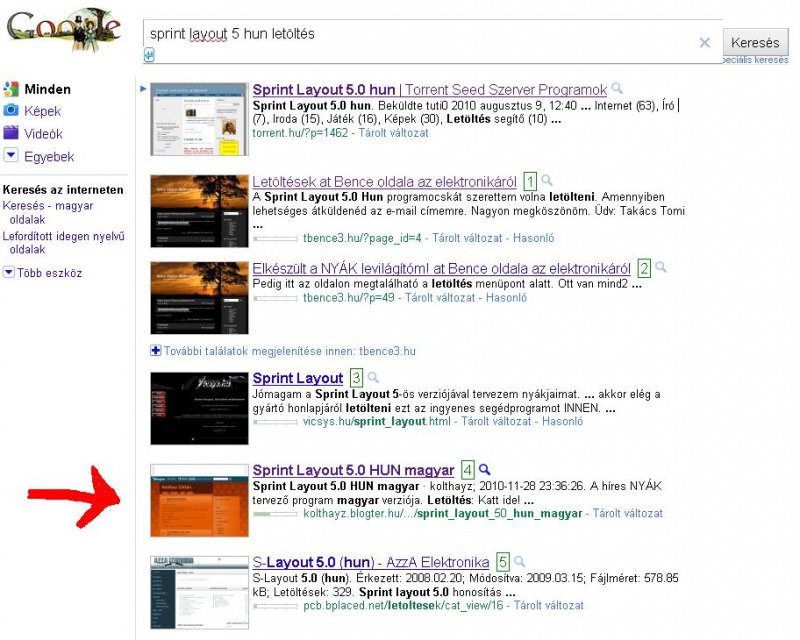Screen dimensions: 800x640
Task: Preview magnifier for Letöltések at Bence result
Action: [547, 180]
